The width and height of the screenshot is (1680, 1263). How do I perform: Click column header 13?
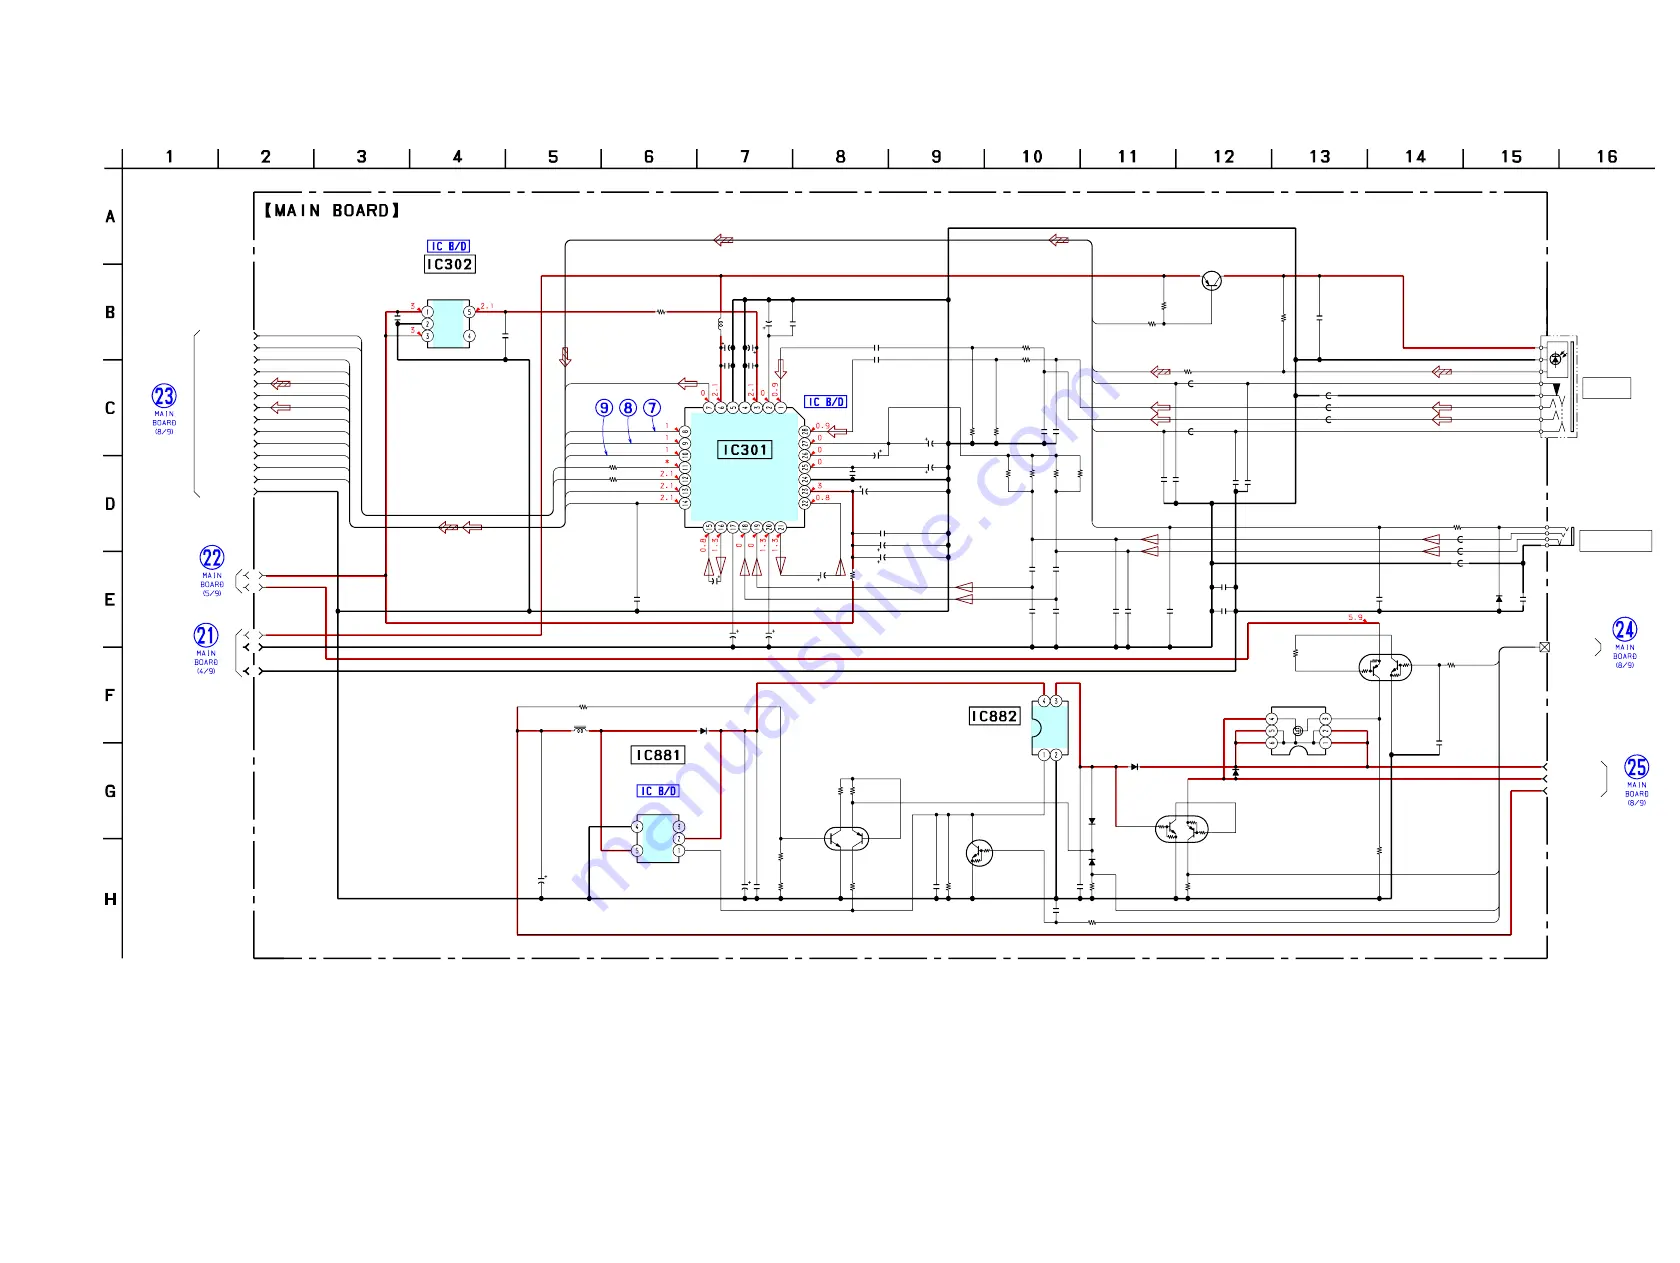pos(1320,157)
